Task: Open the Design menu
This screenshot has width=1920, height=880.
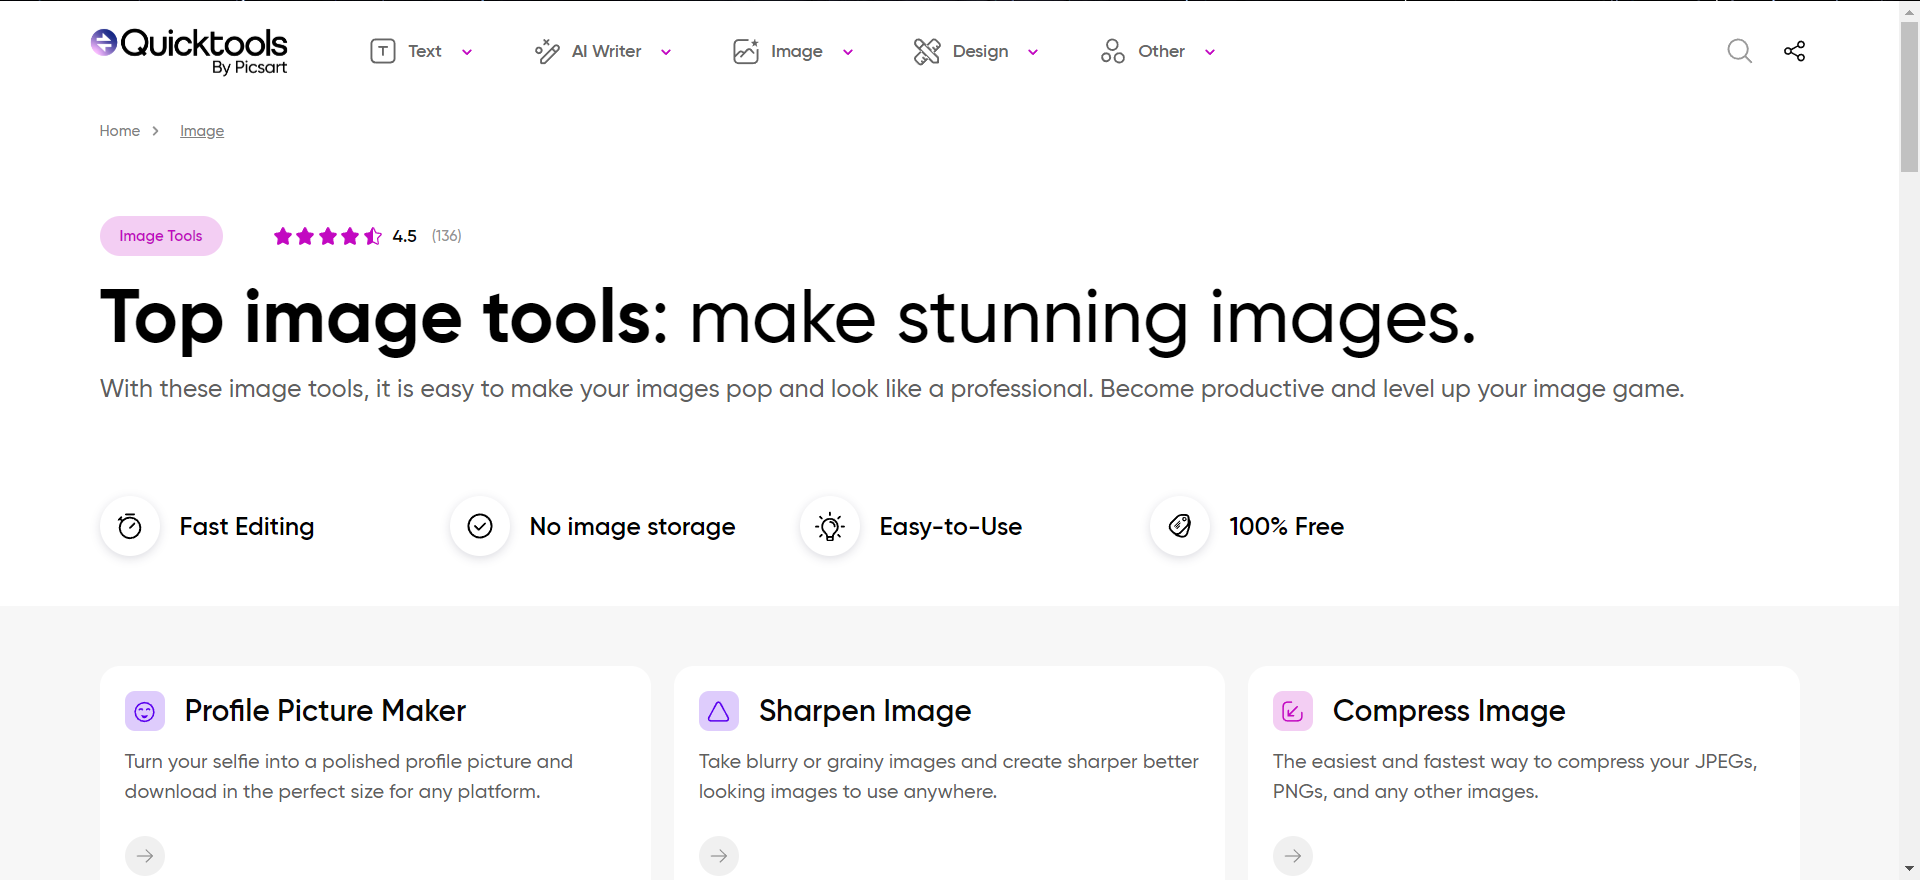Action: pos(977,51)
